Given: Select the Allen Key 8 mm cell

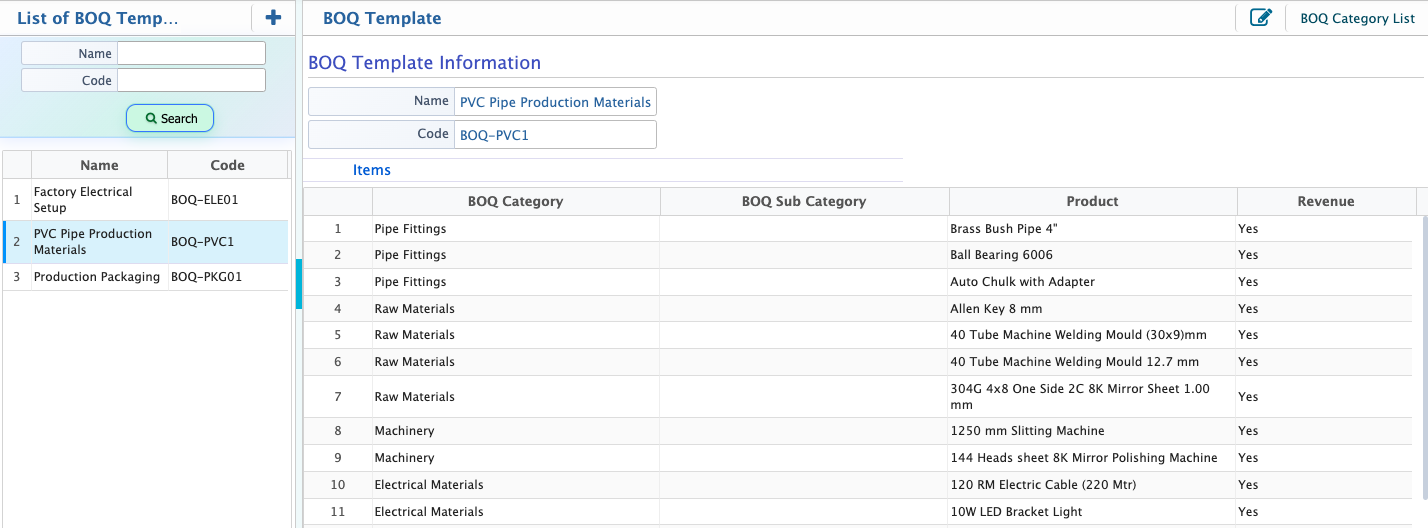Looking at the screenshot, I should [1092, 309].
